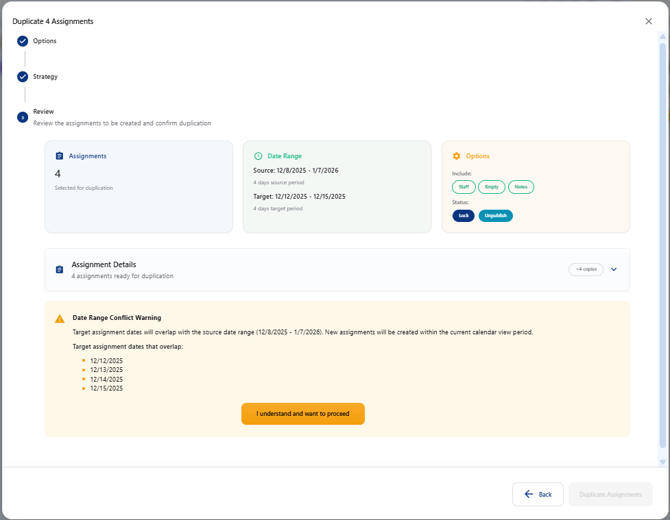The height and width of the screenshot is (520, 670).
Task: Click the Options step checkmark icon
Action: click(23, 41)
